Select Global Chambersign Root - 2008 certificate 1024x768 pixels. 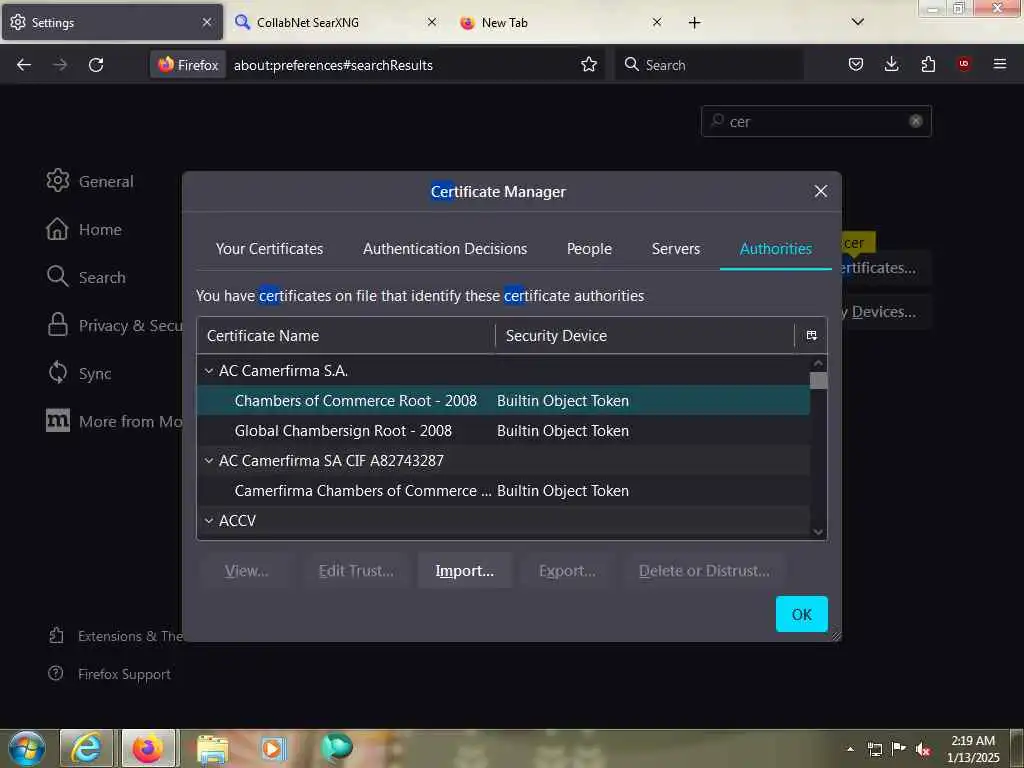(503, 430)
